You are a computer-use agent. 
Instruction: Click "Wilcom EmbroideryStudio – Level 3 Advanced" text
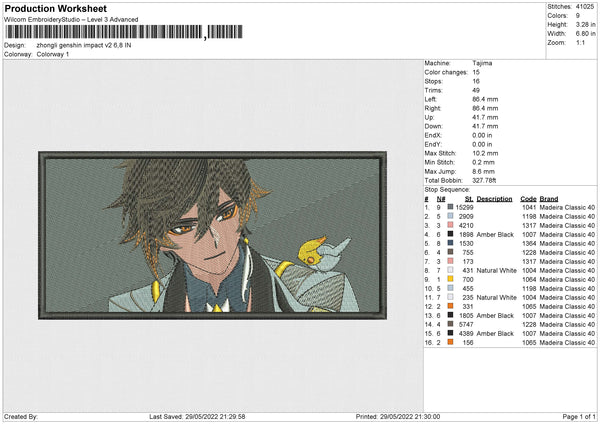coord(71,20)
